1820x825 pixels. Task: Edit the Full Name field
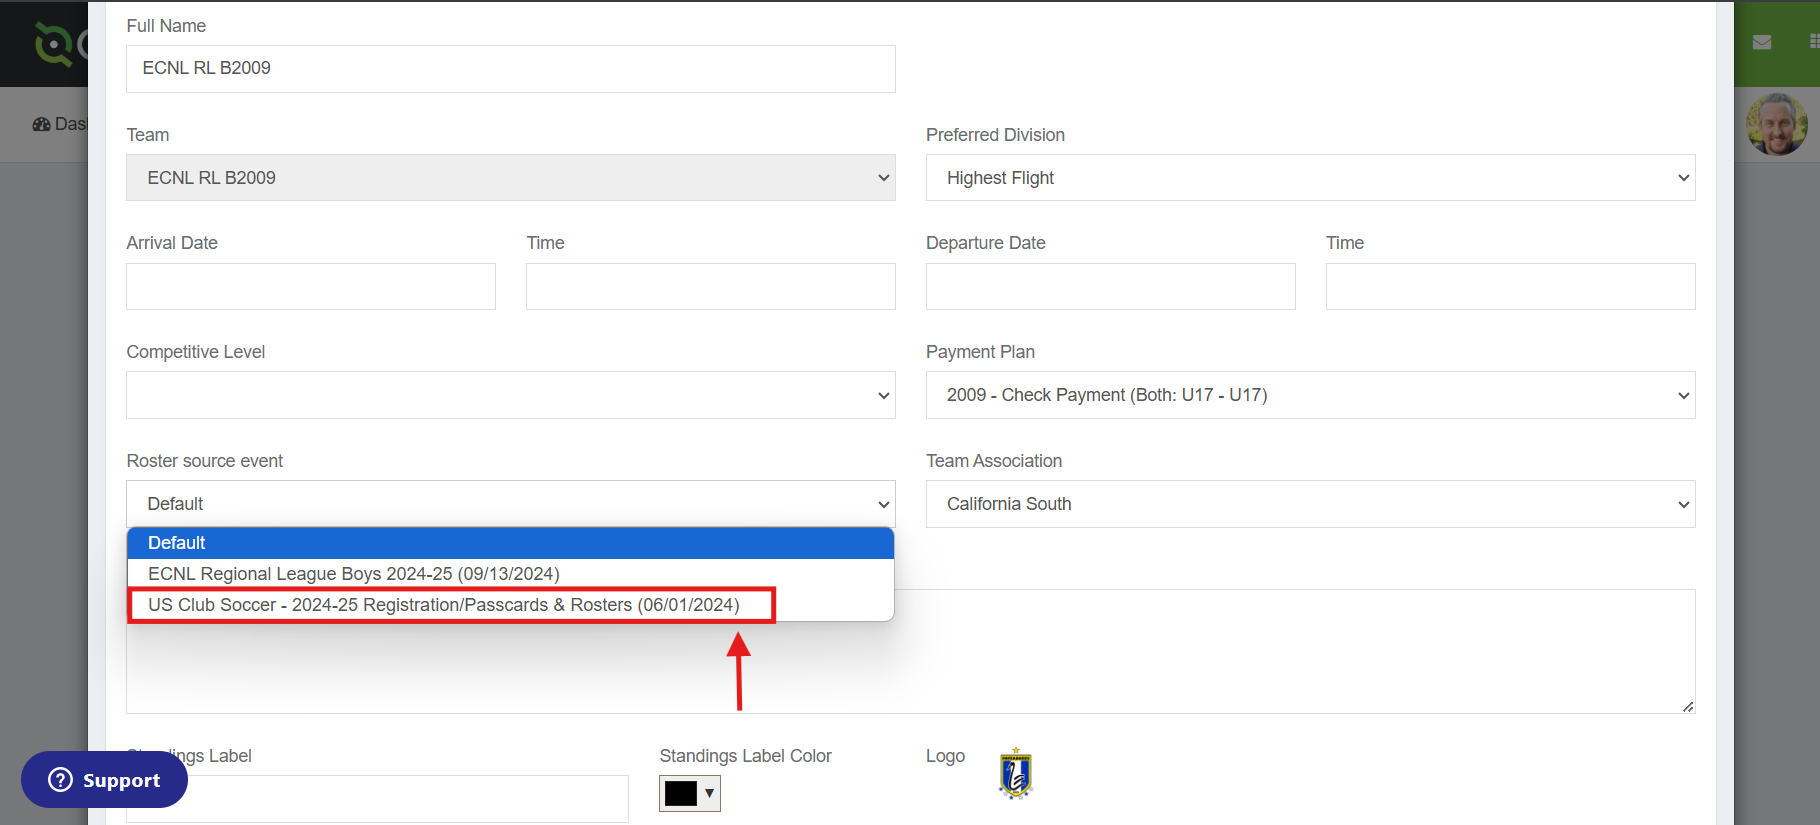pyautogui.click(x=511, y=69)
